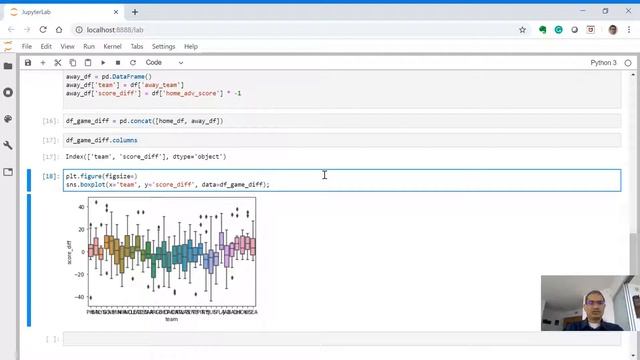Run the selected cell with play icon
640x360 pixels.
(103, 63)
